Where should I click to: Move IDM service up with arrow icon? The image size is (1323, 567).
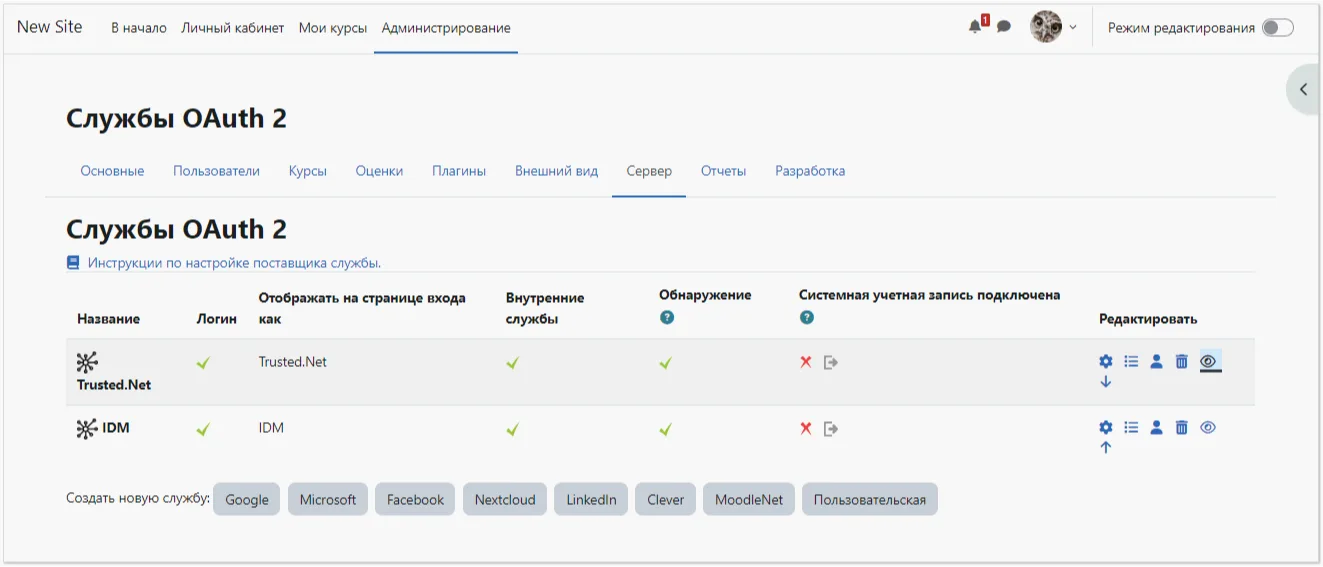point(1105,448)
